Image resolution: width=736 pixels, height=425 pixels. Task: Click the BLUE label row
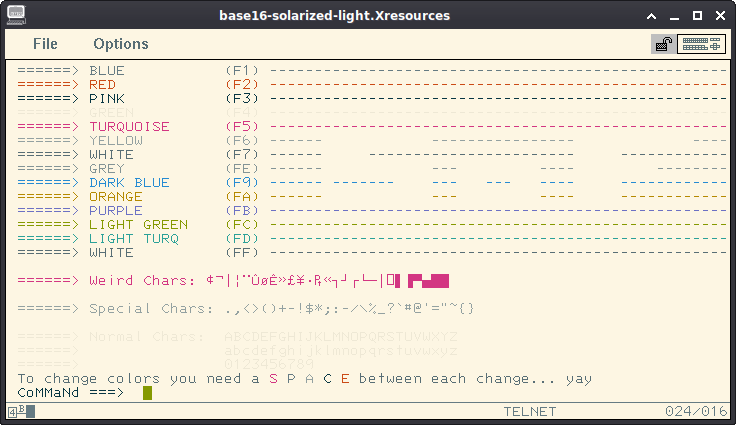pyautogui.click(x=107, y=70)
